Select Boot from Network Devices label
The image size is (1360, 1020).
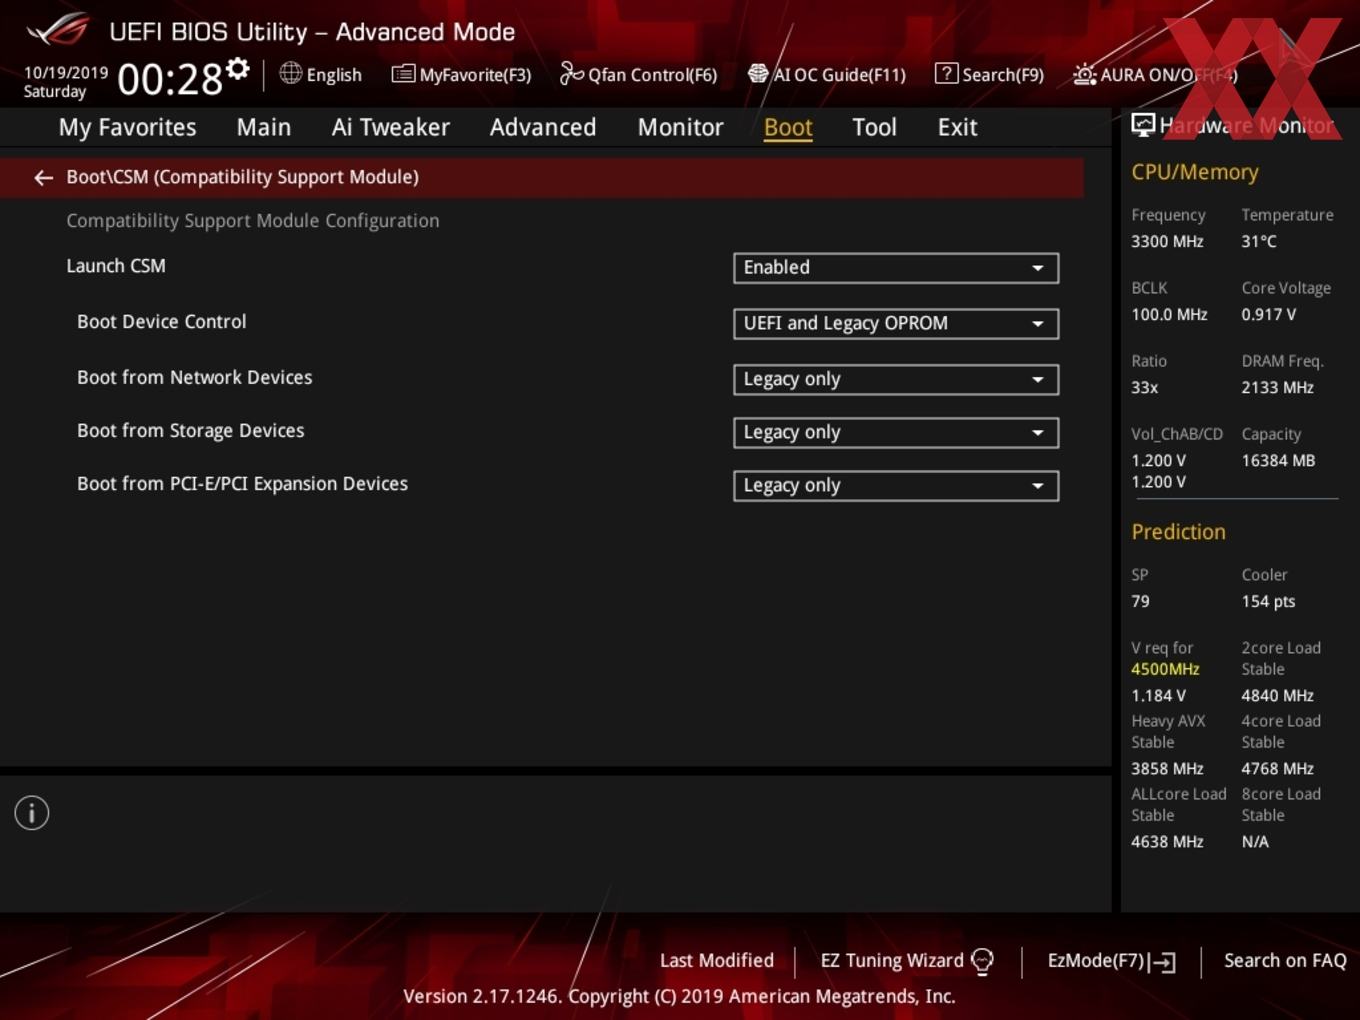(195, 378)
